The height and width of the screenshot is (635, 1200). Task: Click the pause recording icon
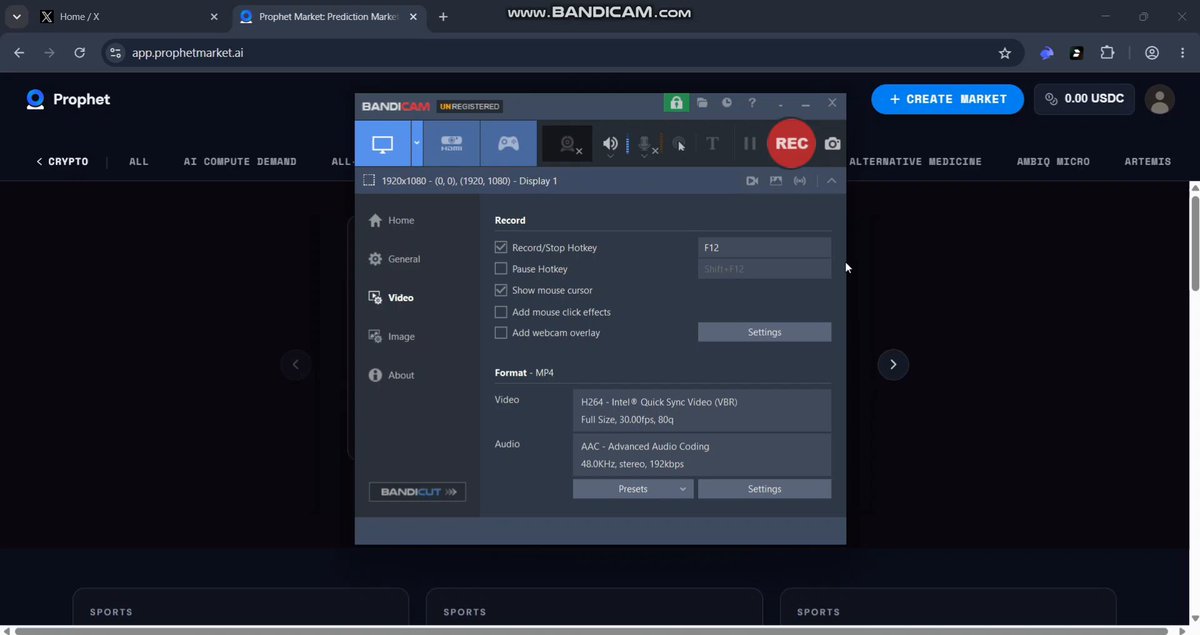(749, 144)
